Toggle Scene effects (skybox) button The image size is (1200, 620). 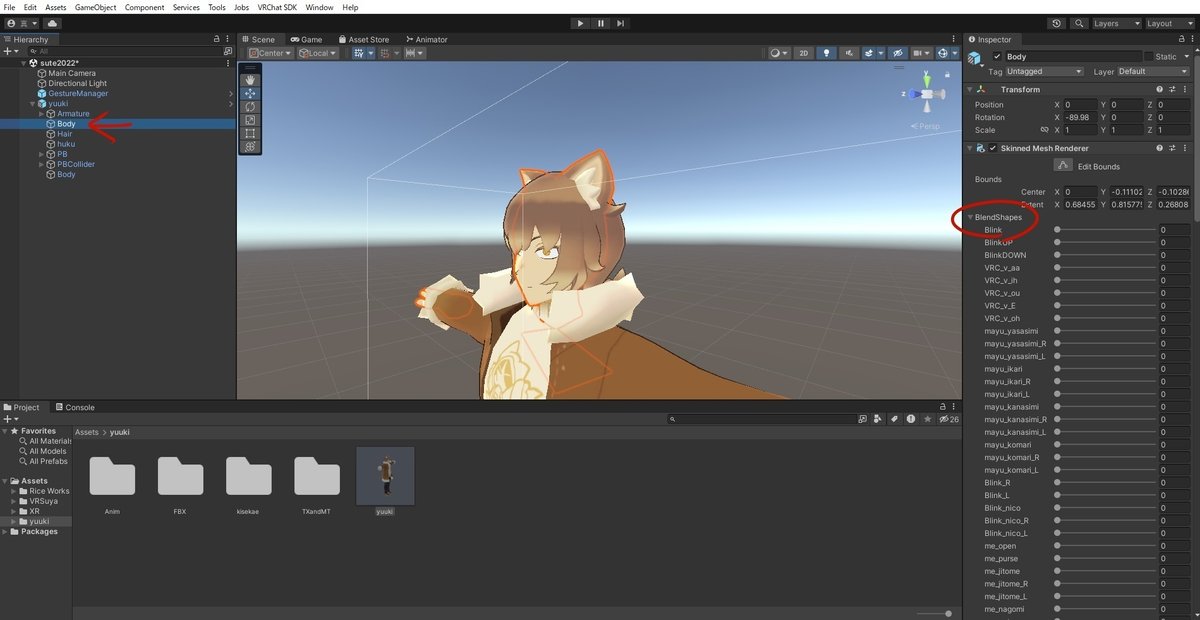871,53
